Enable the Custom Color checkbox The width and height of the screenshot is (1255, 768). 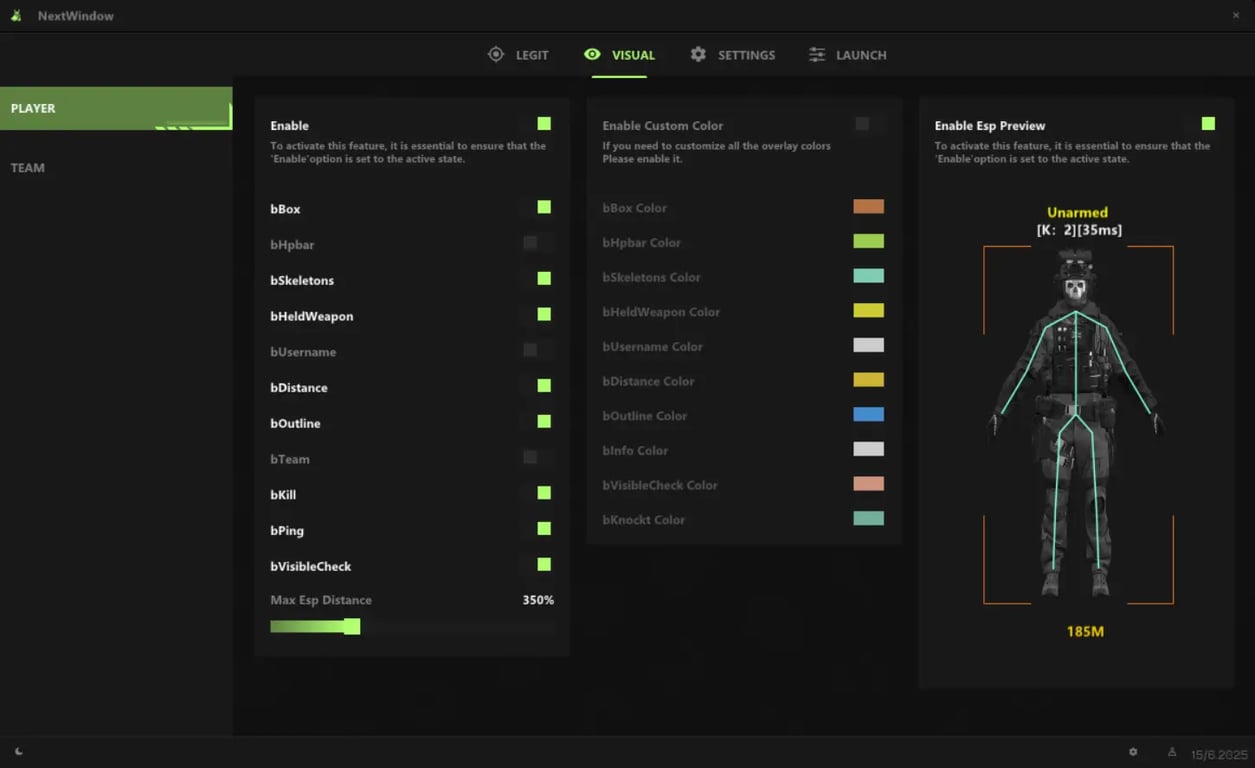(862, 124)
